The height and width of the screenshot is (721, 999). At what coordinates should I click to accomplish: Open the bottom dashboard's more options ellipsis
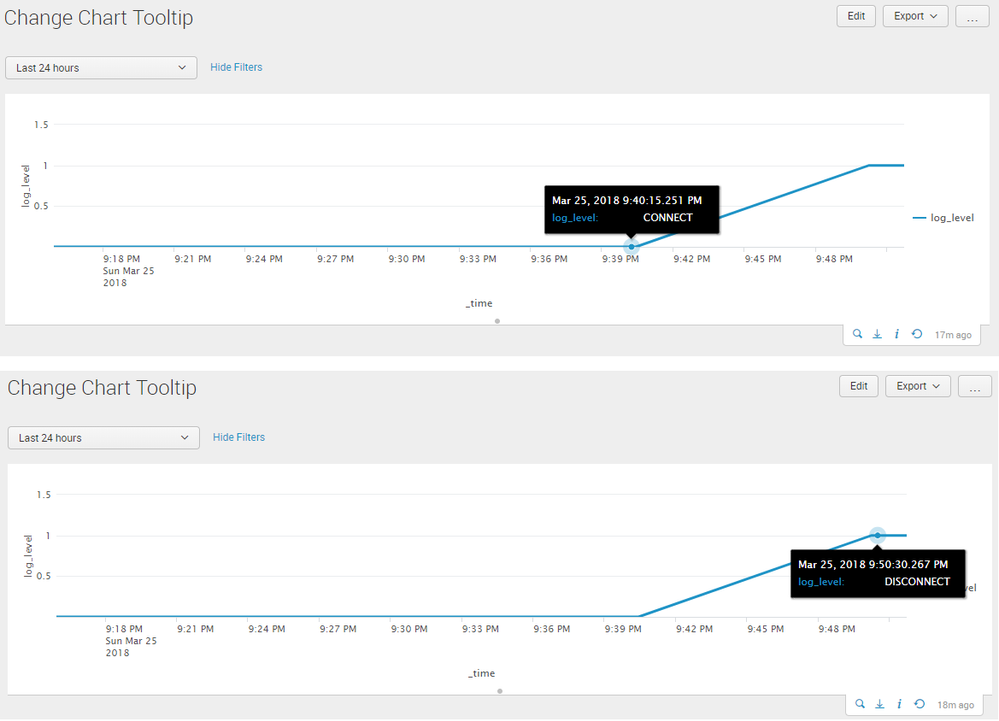tap(975, 386)
